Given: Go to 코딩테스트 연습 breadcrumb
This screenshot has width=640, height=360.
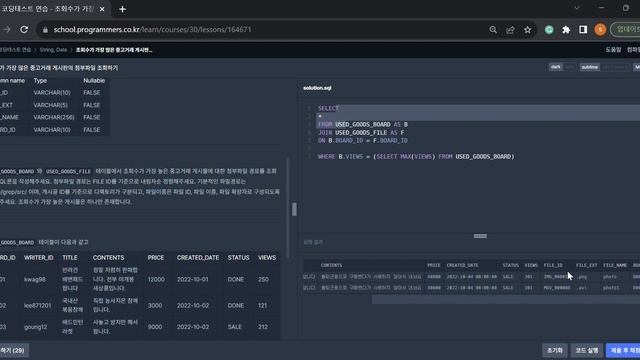Looking at the screenshot, I should (x=15, y=50).
